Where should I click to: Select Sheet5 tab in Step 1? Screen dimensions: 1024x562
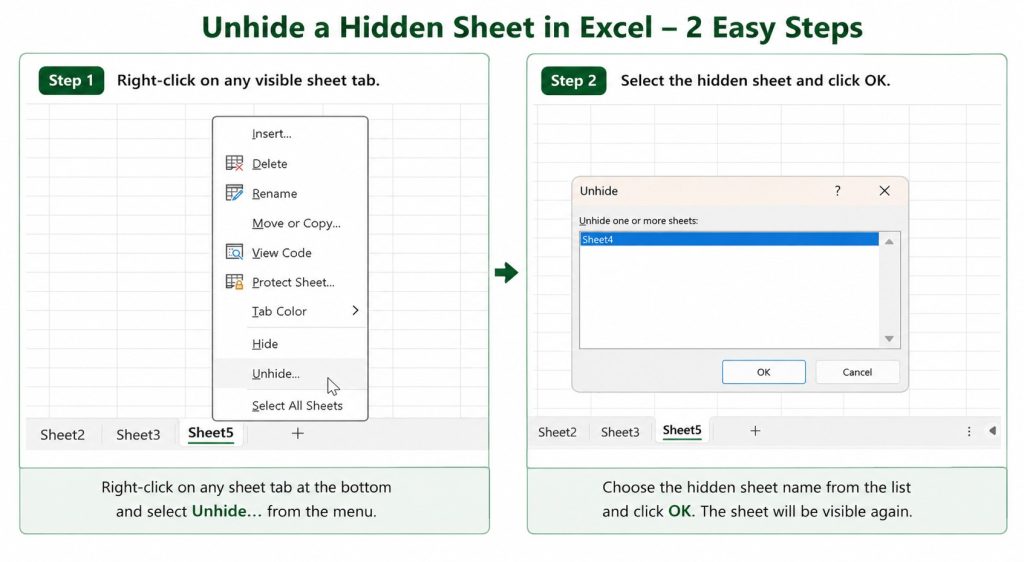211,433
